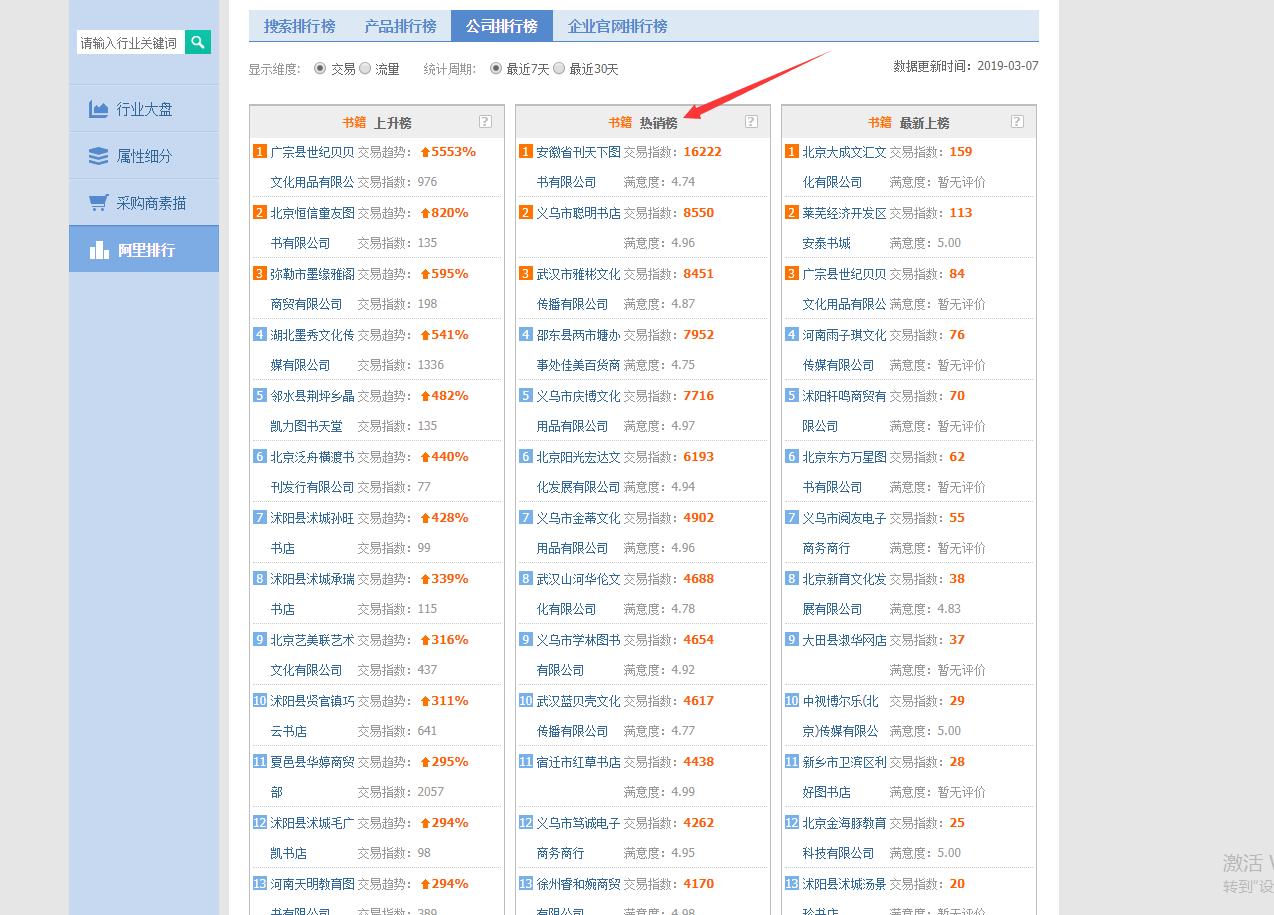The image size is (1274, 915).
Task: Open company 北京金海豚教育科技有限公司
Action: [x=844, y=838]
